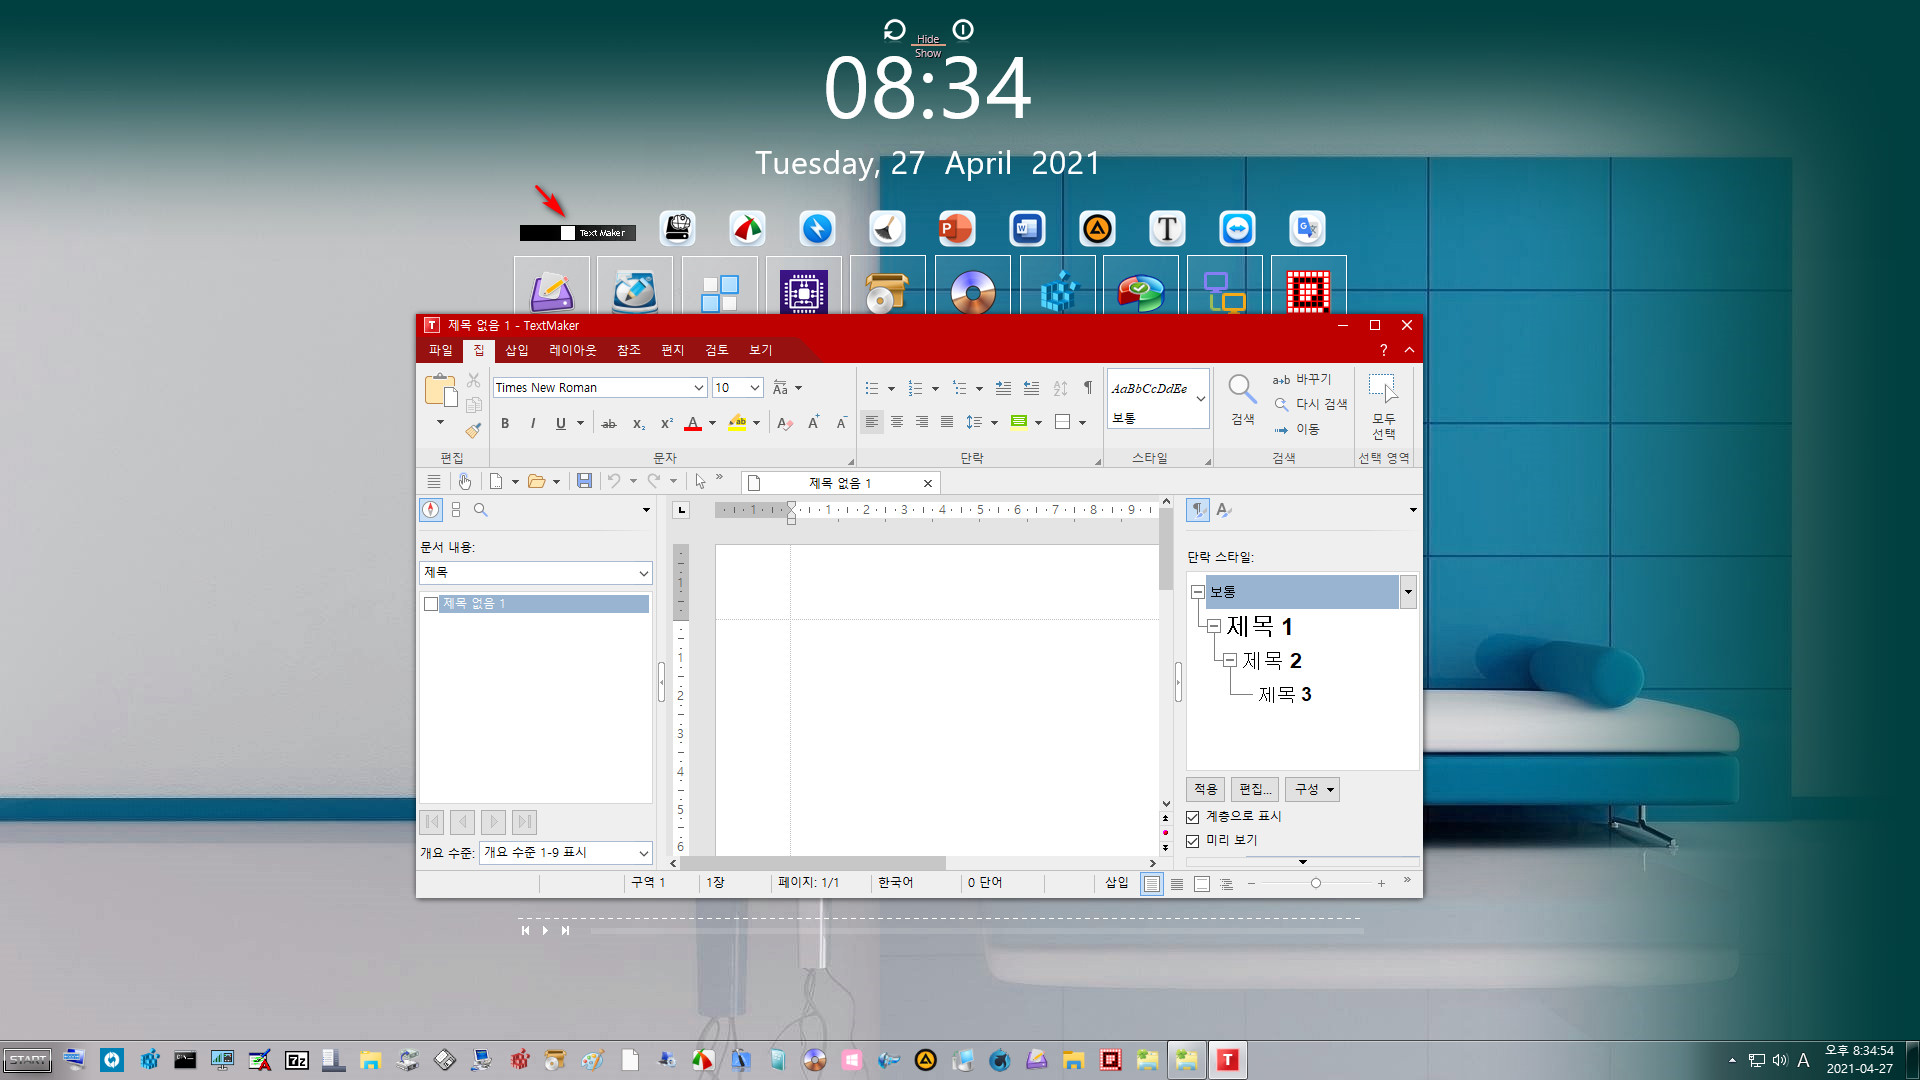1920x1080 pixels.
Task: Toggle formatting marks pilcrow icon
Action: coord(1088,388)
